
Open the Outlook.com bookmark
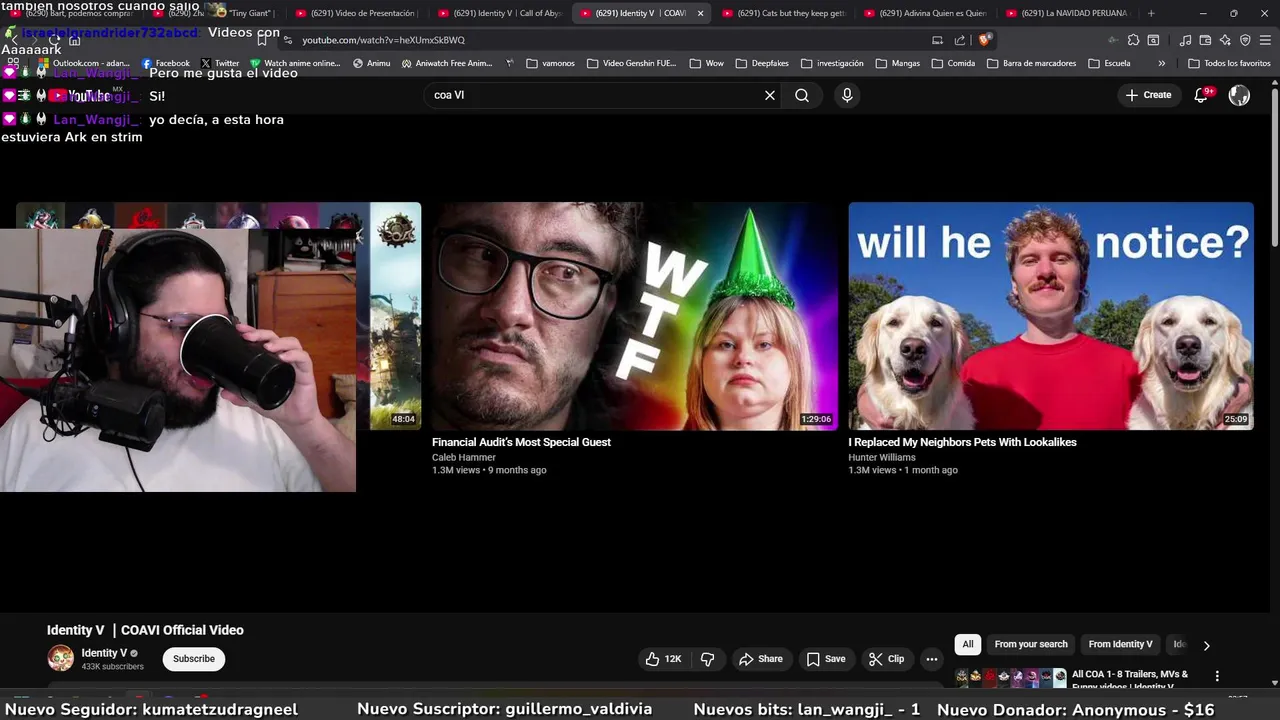(x=84, y=63)
